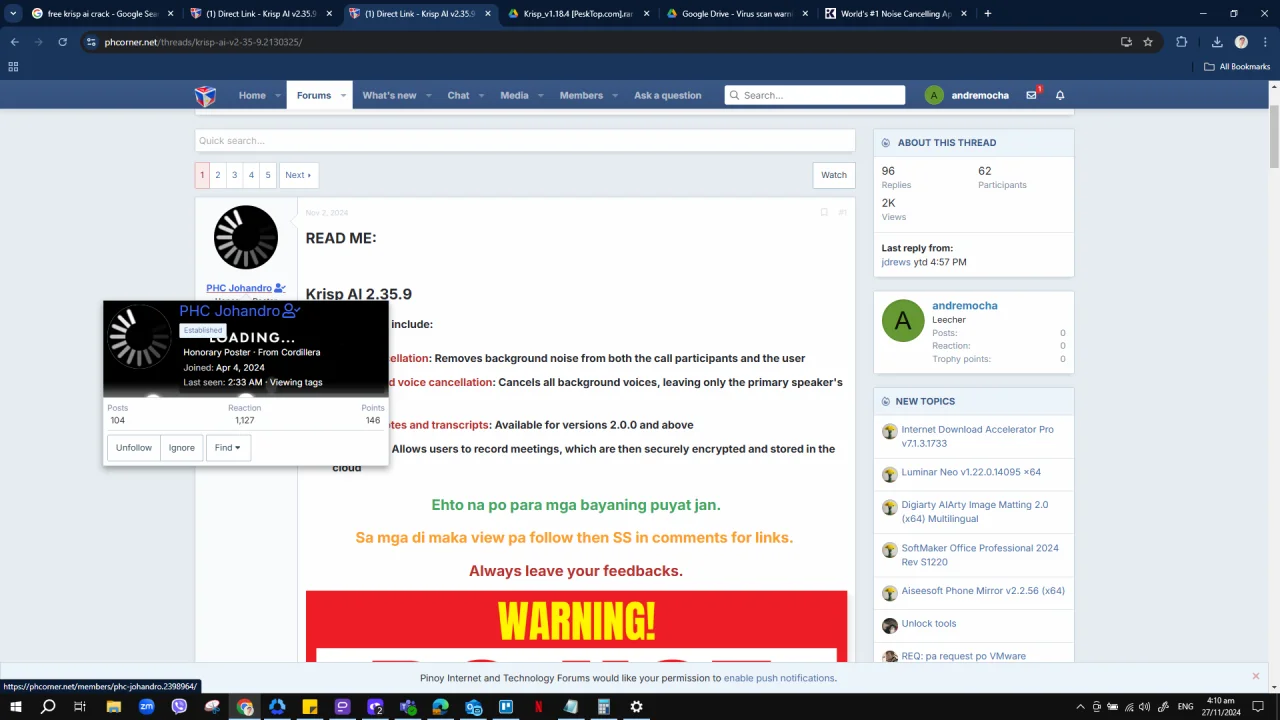Viewport: 1280px width, 720px height.
Task: Open Calculator from the taskbar
Action: 603,707
